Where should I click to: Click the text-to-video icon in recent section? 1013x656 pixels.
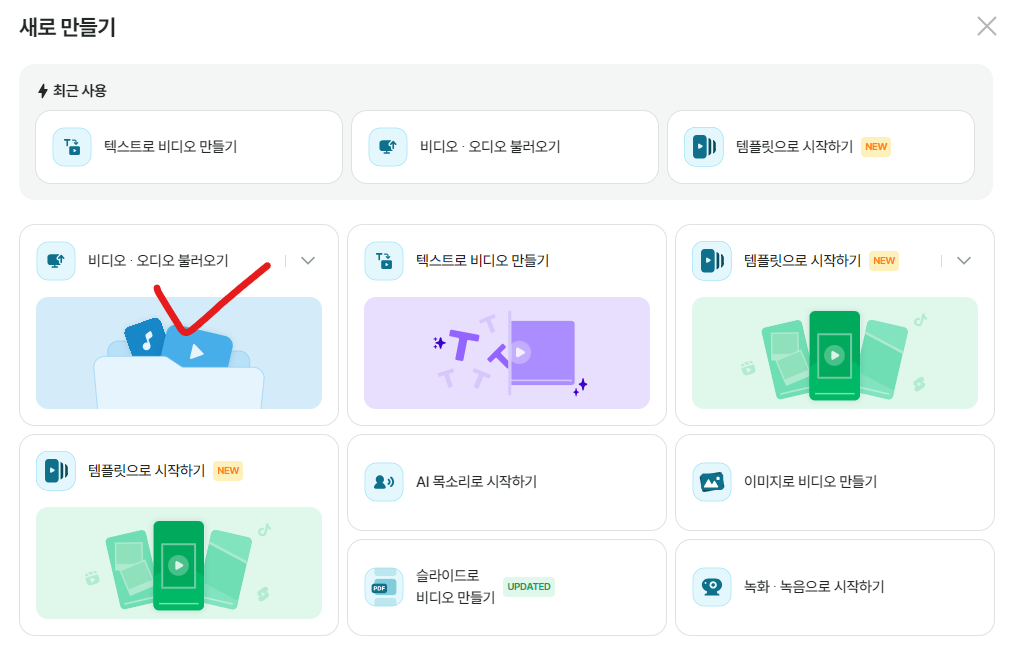(x=71, y=146)
